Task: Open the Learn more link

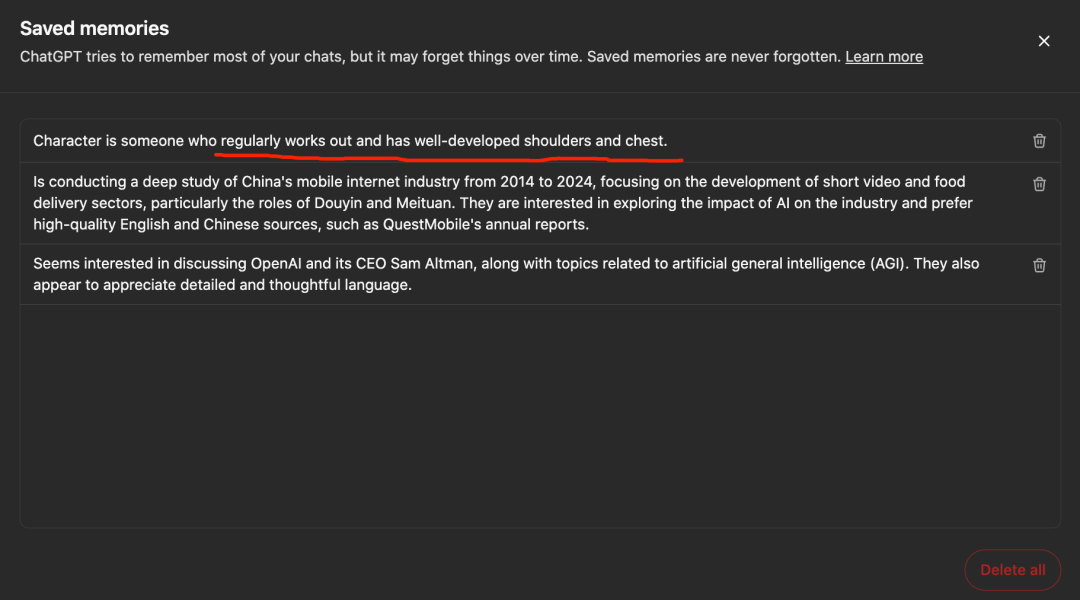Action: click(884, 56)
